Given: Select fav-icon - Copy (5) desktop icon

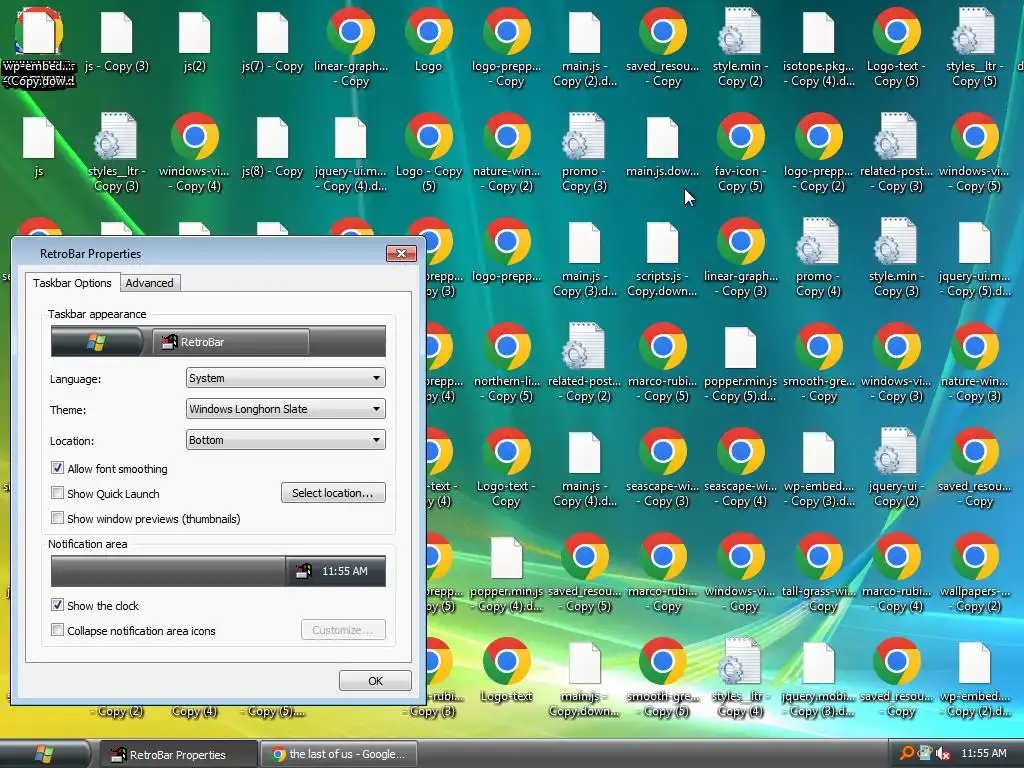Looking at the screenshot, I should [x=741, y=152].
